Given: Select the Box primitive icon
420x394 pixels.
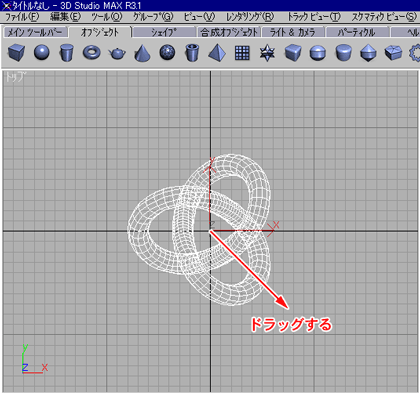Looking at the screenshot, I should [x=16, y=53].
